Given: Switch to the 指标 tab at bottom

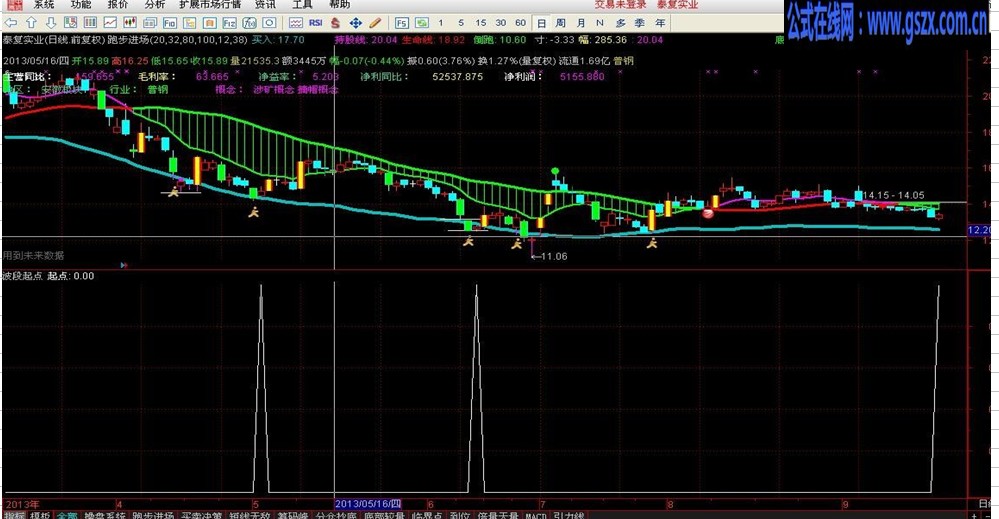Looking at the screenshot, I should click(15, 515).
